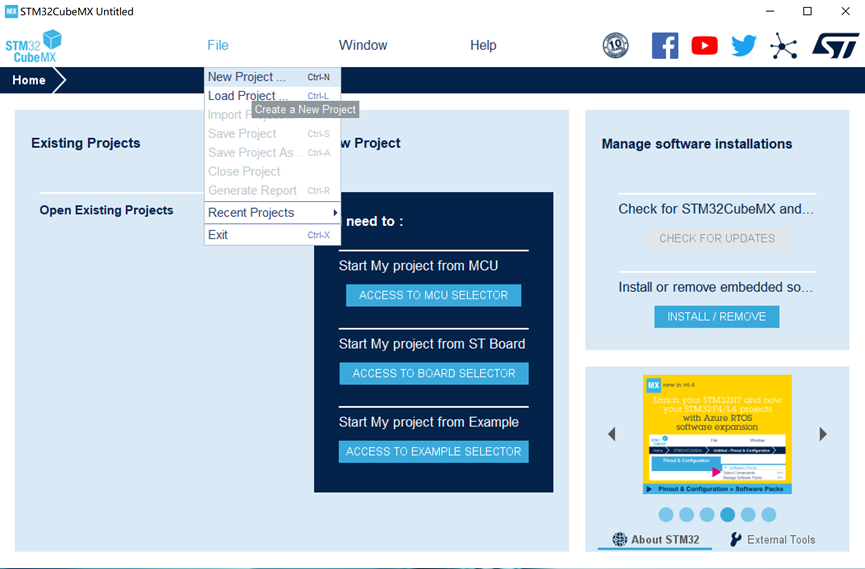Open the ST logo link

point(835,45)
